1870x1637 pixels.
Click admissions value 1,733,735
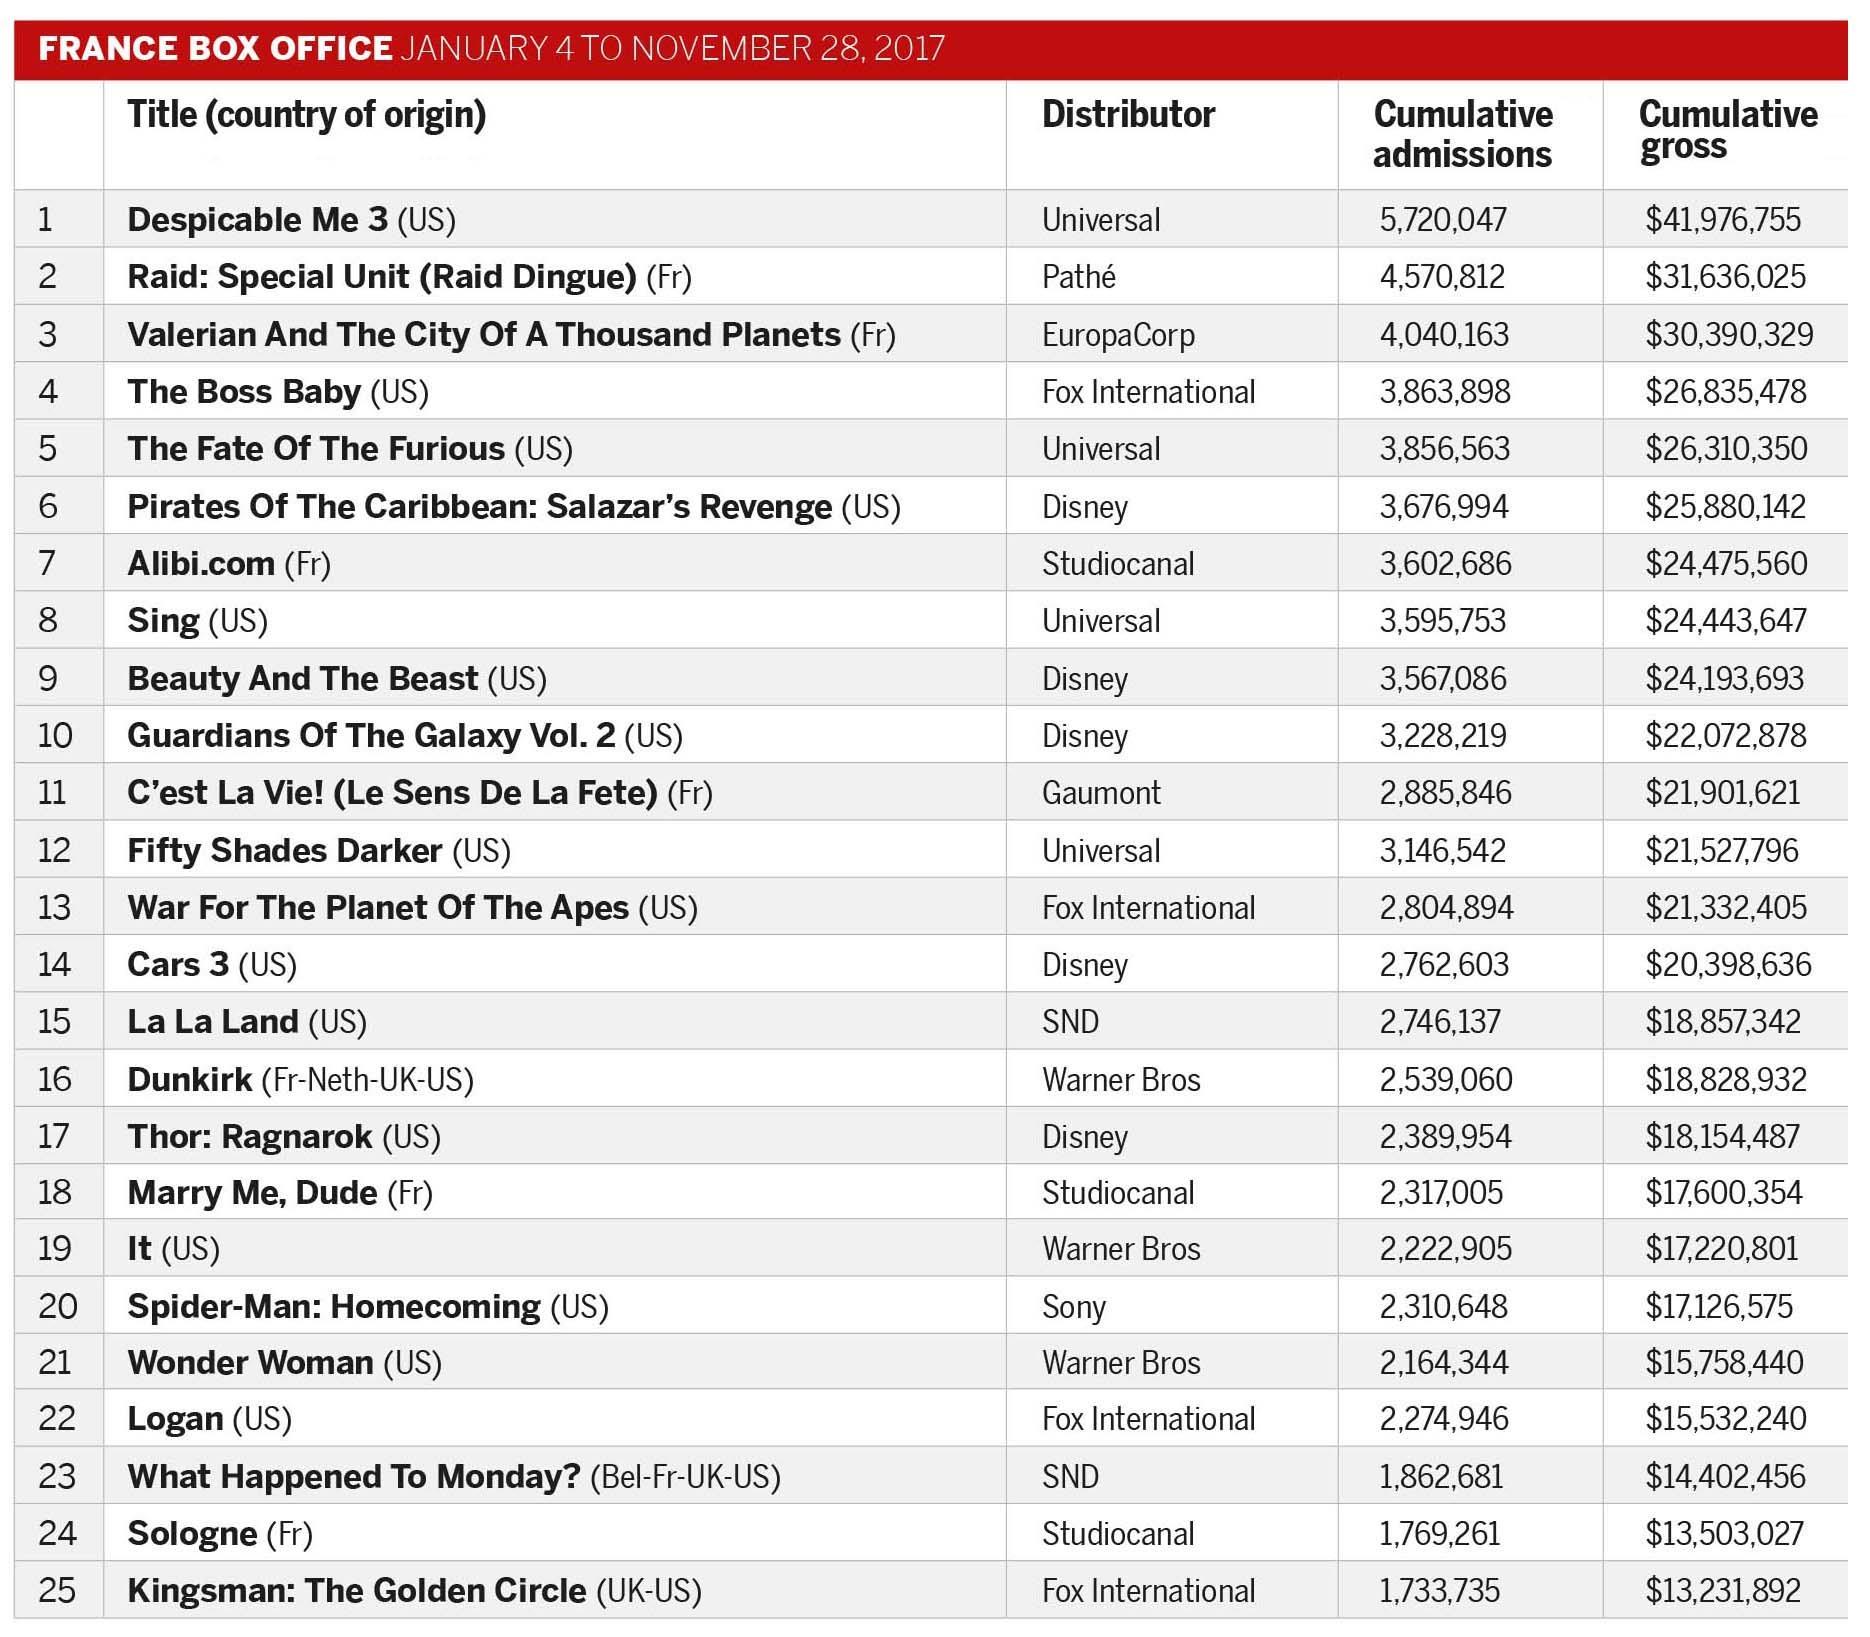(1440, 1590)
